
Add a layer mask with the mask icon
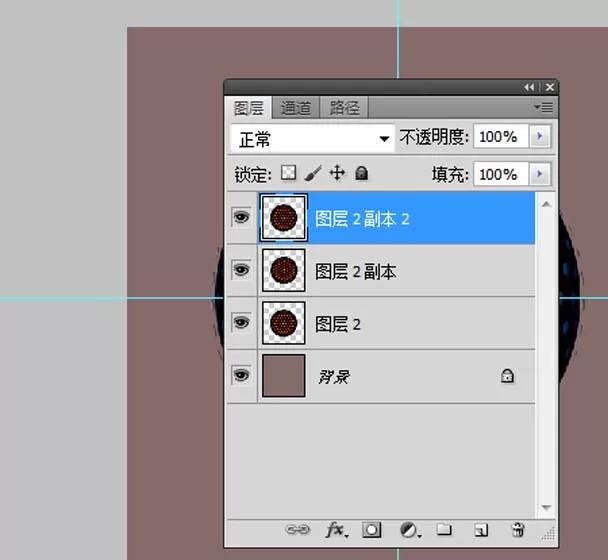pyautogui.click(x=371, y=529)
